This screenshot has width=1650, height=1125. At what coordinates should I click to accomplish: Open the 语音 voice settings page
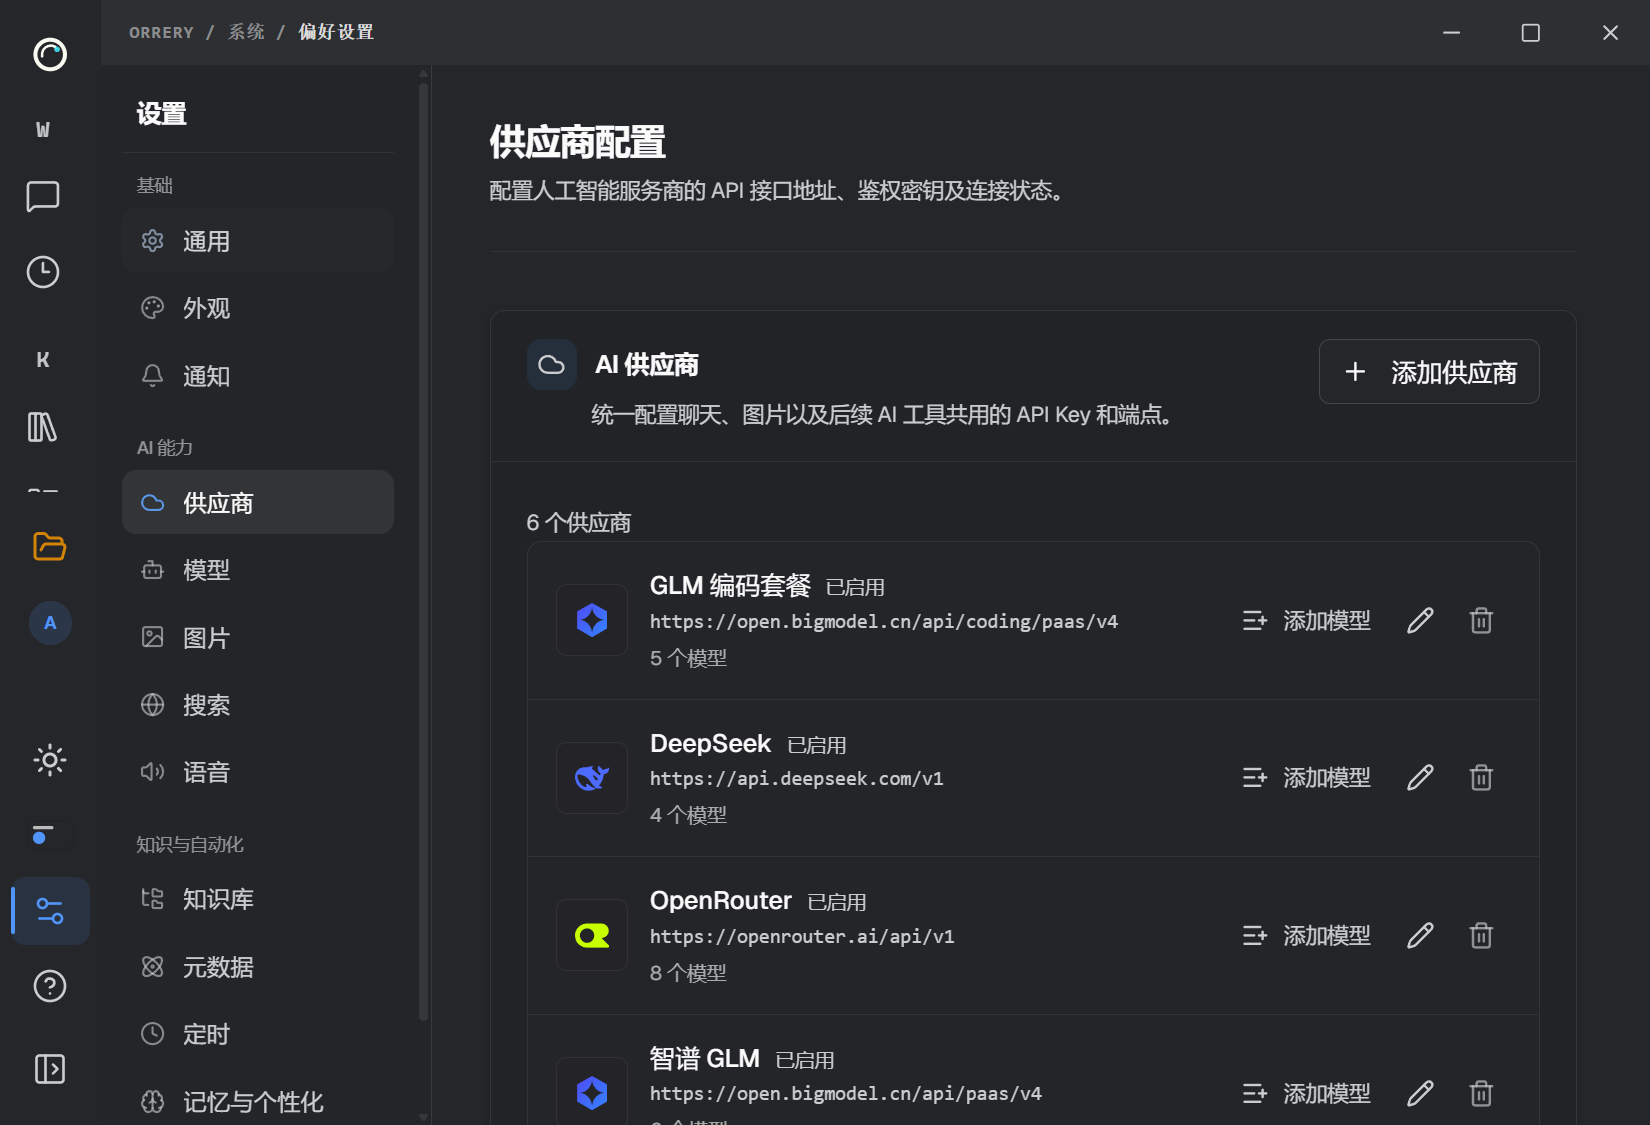258,772
